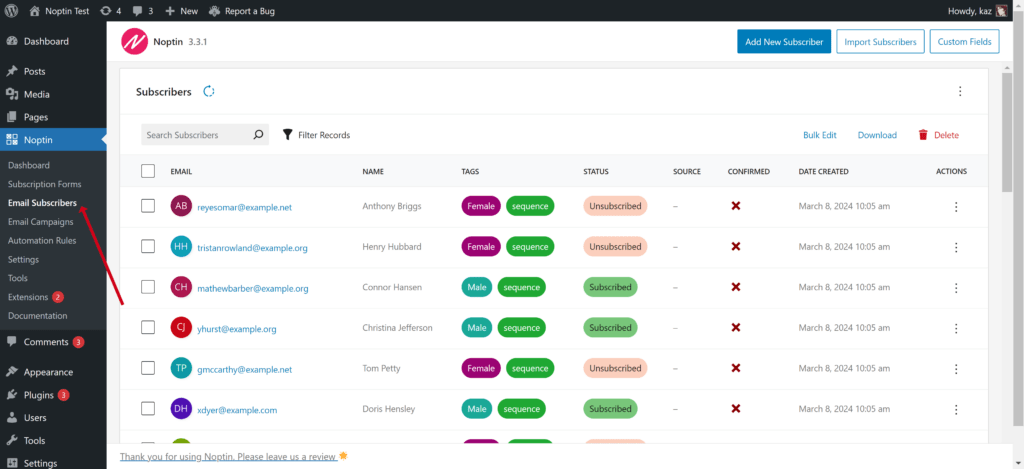
Task: Click the red Delete trash button
Action: [x=938, y=135]
